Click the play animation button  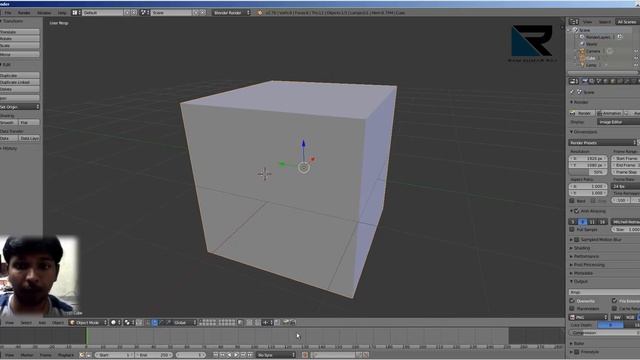click(236, 355)
